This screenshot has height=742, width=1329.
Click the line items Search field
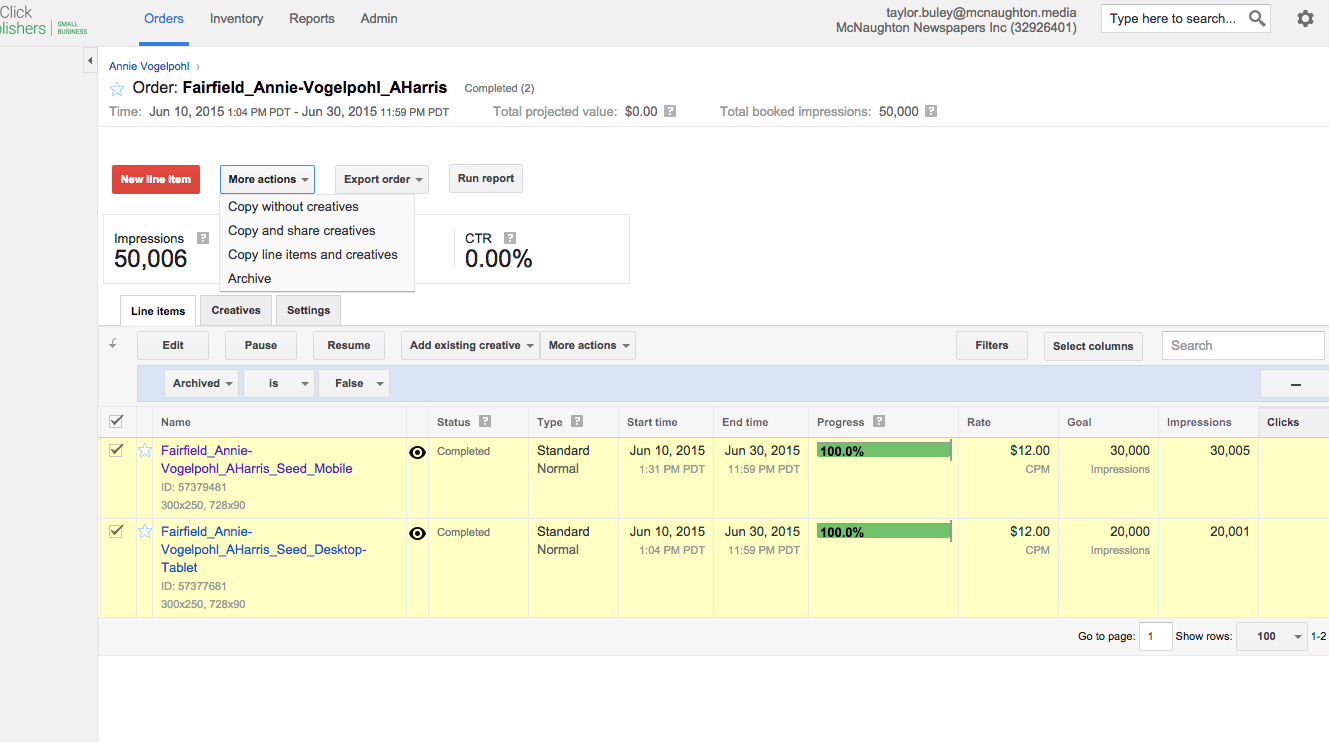1242,346
